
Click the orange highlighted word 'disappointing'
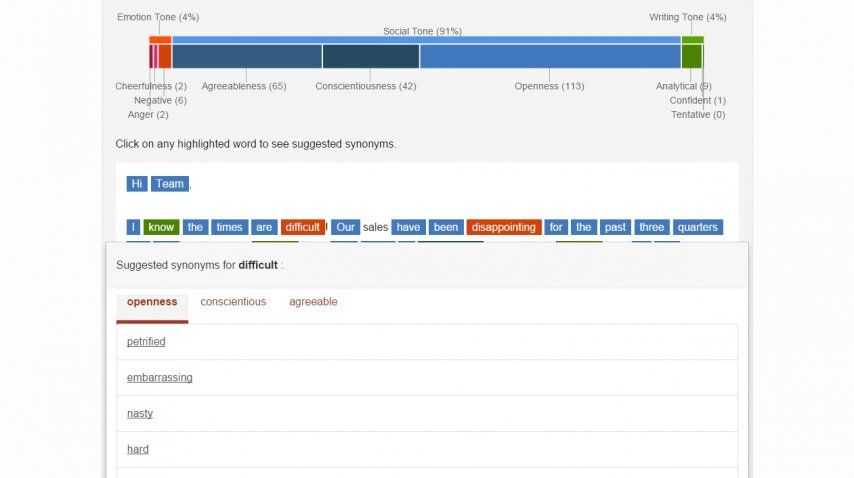pos(504,227)
